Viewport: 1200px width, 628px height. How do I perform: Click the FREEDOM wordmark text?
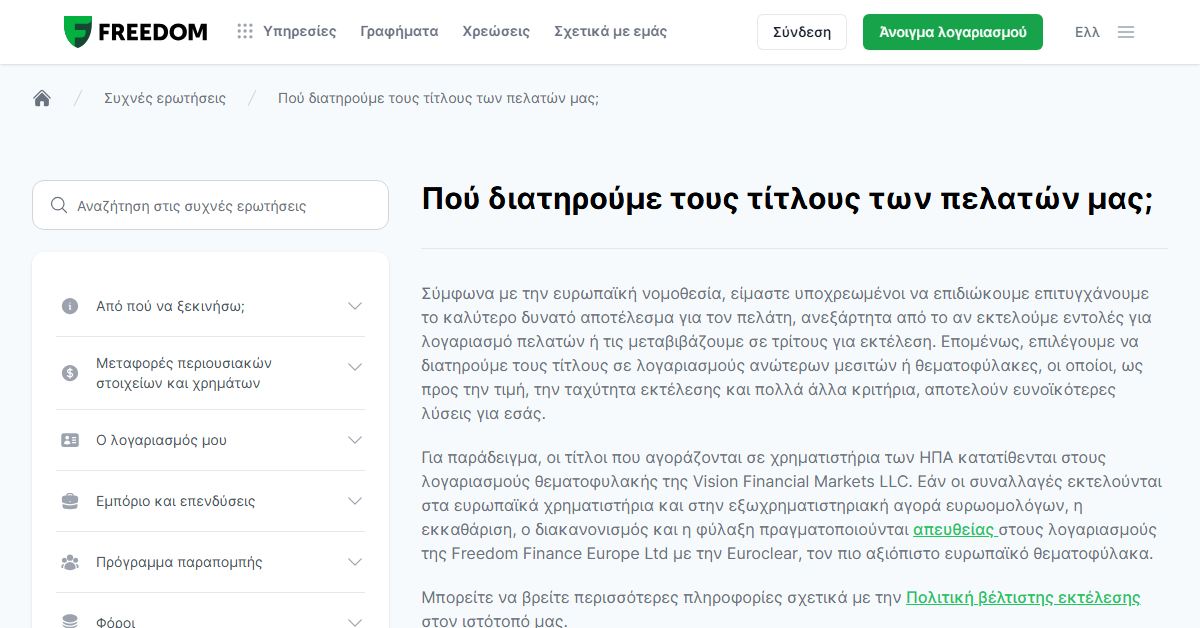click(x=153, y=32)
